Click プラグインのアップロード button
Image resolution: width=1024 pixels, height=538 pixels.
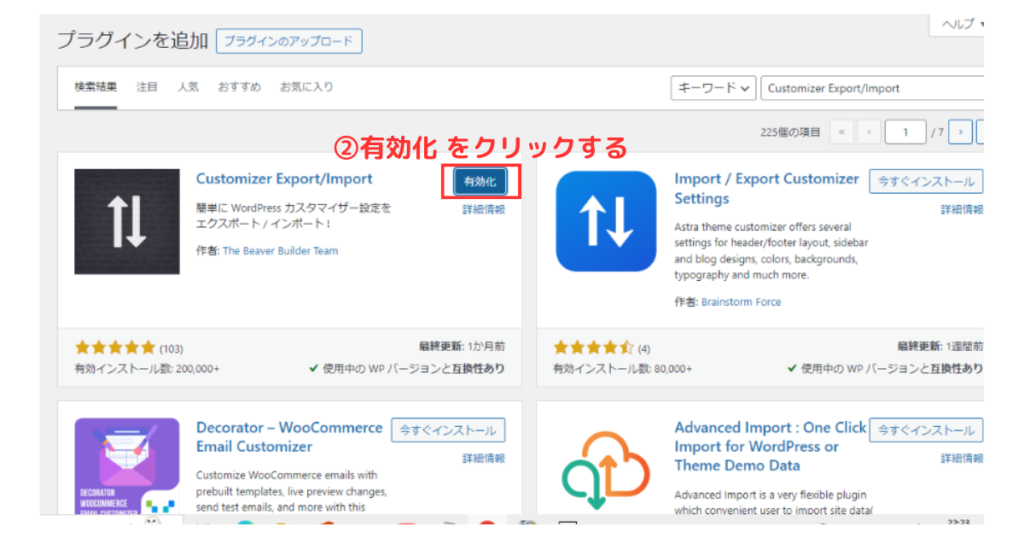pyautogui.click(x=289, y=41)
